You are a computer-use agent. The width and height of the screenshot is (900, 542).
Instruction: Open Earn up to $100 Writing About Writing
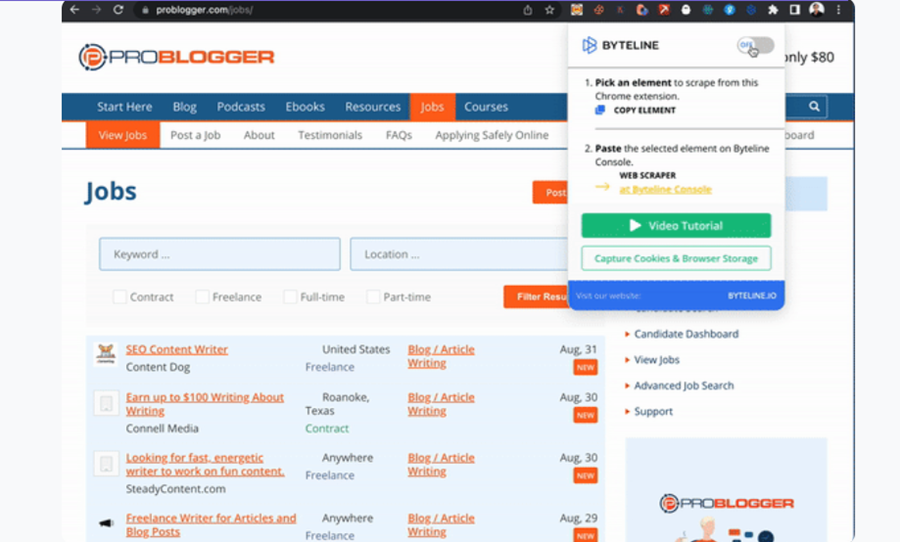coord(205,404)
